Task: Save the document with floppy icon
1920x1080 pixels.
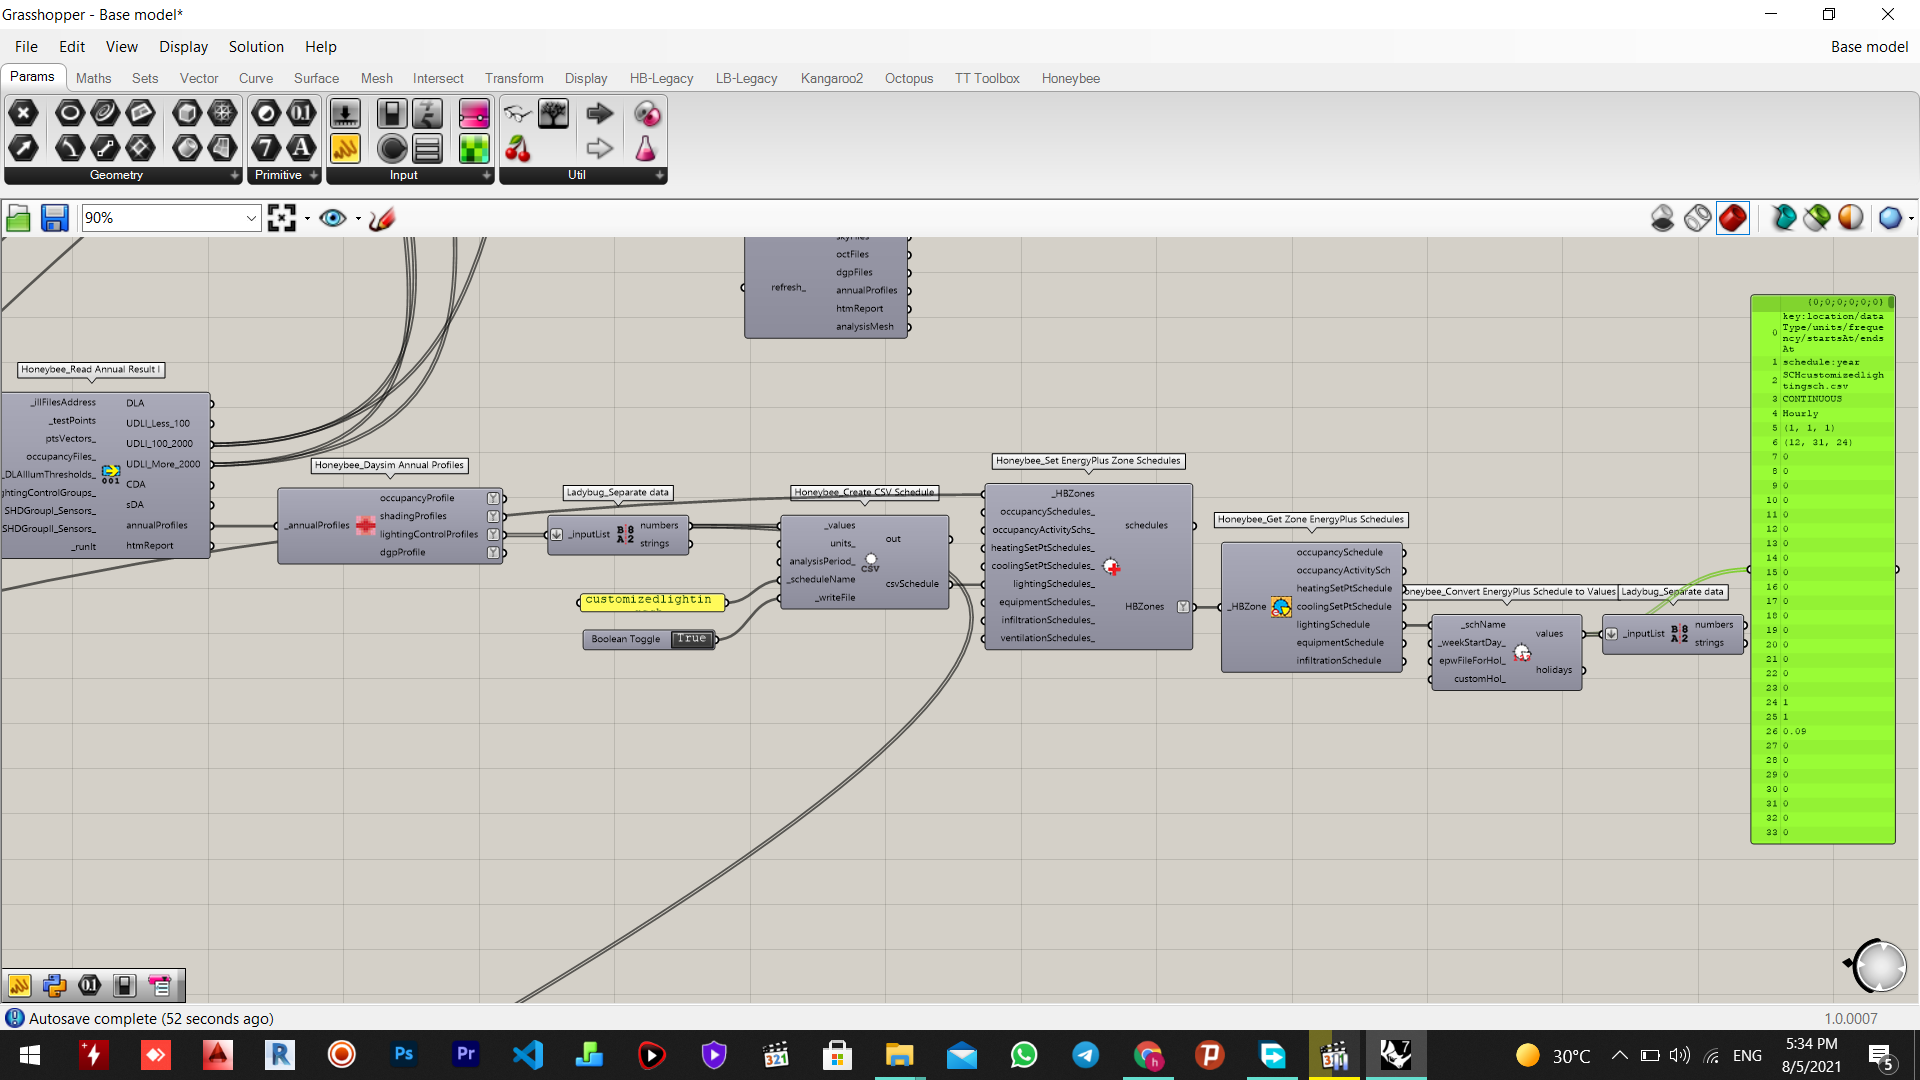Action: [x=54, y=218]
